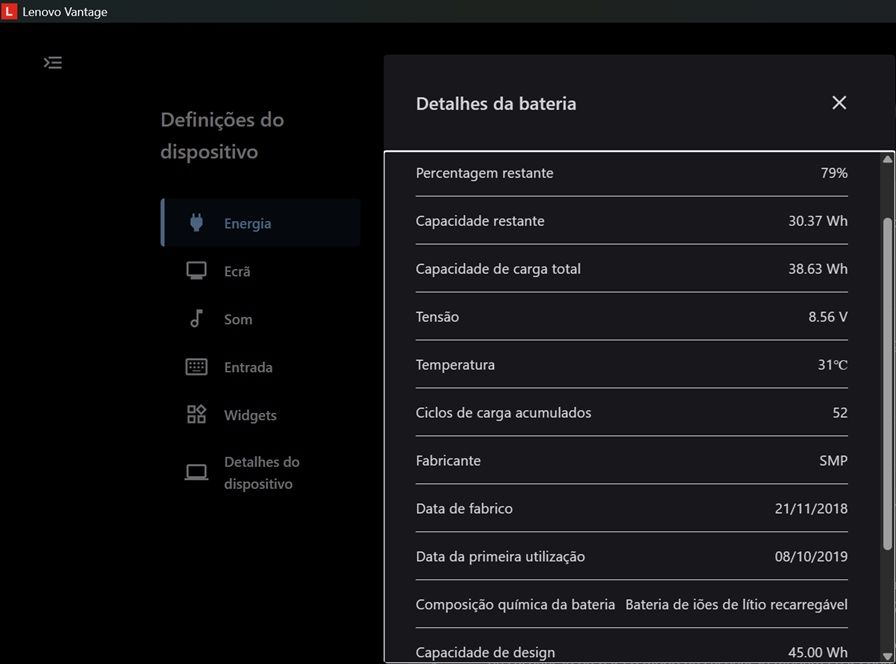Select the Temperatura label

pos(455,365)
